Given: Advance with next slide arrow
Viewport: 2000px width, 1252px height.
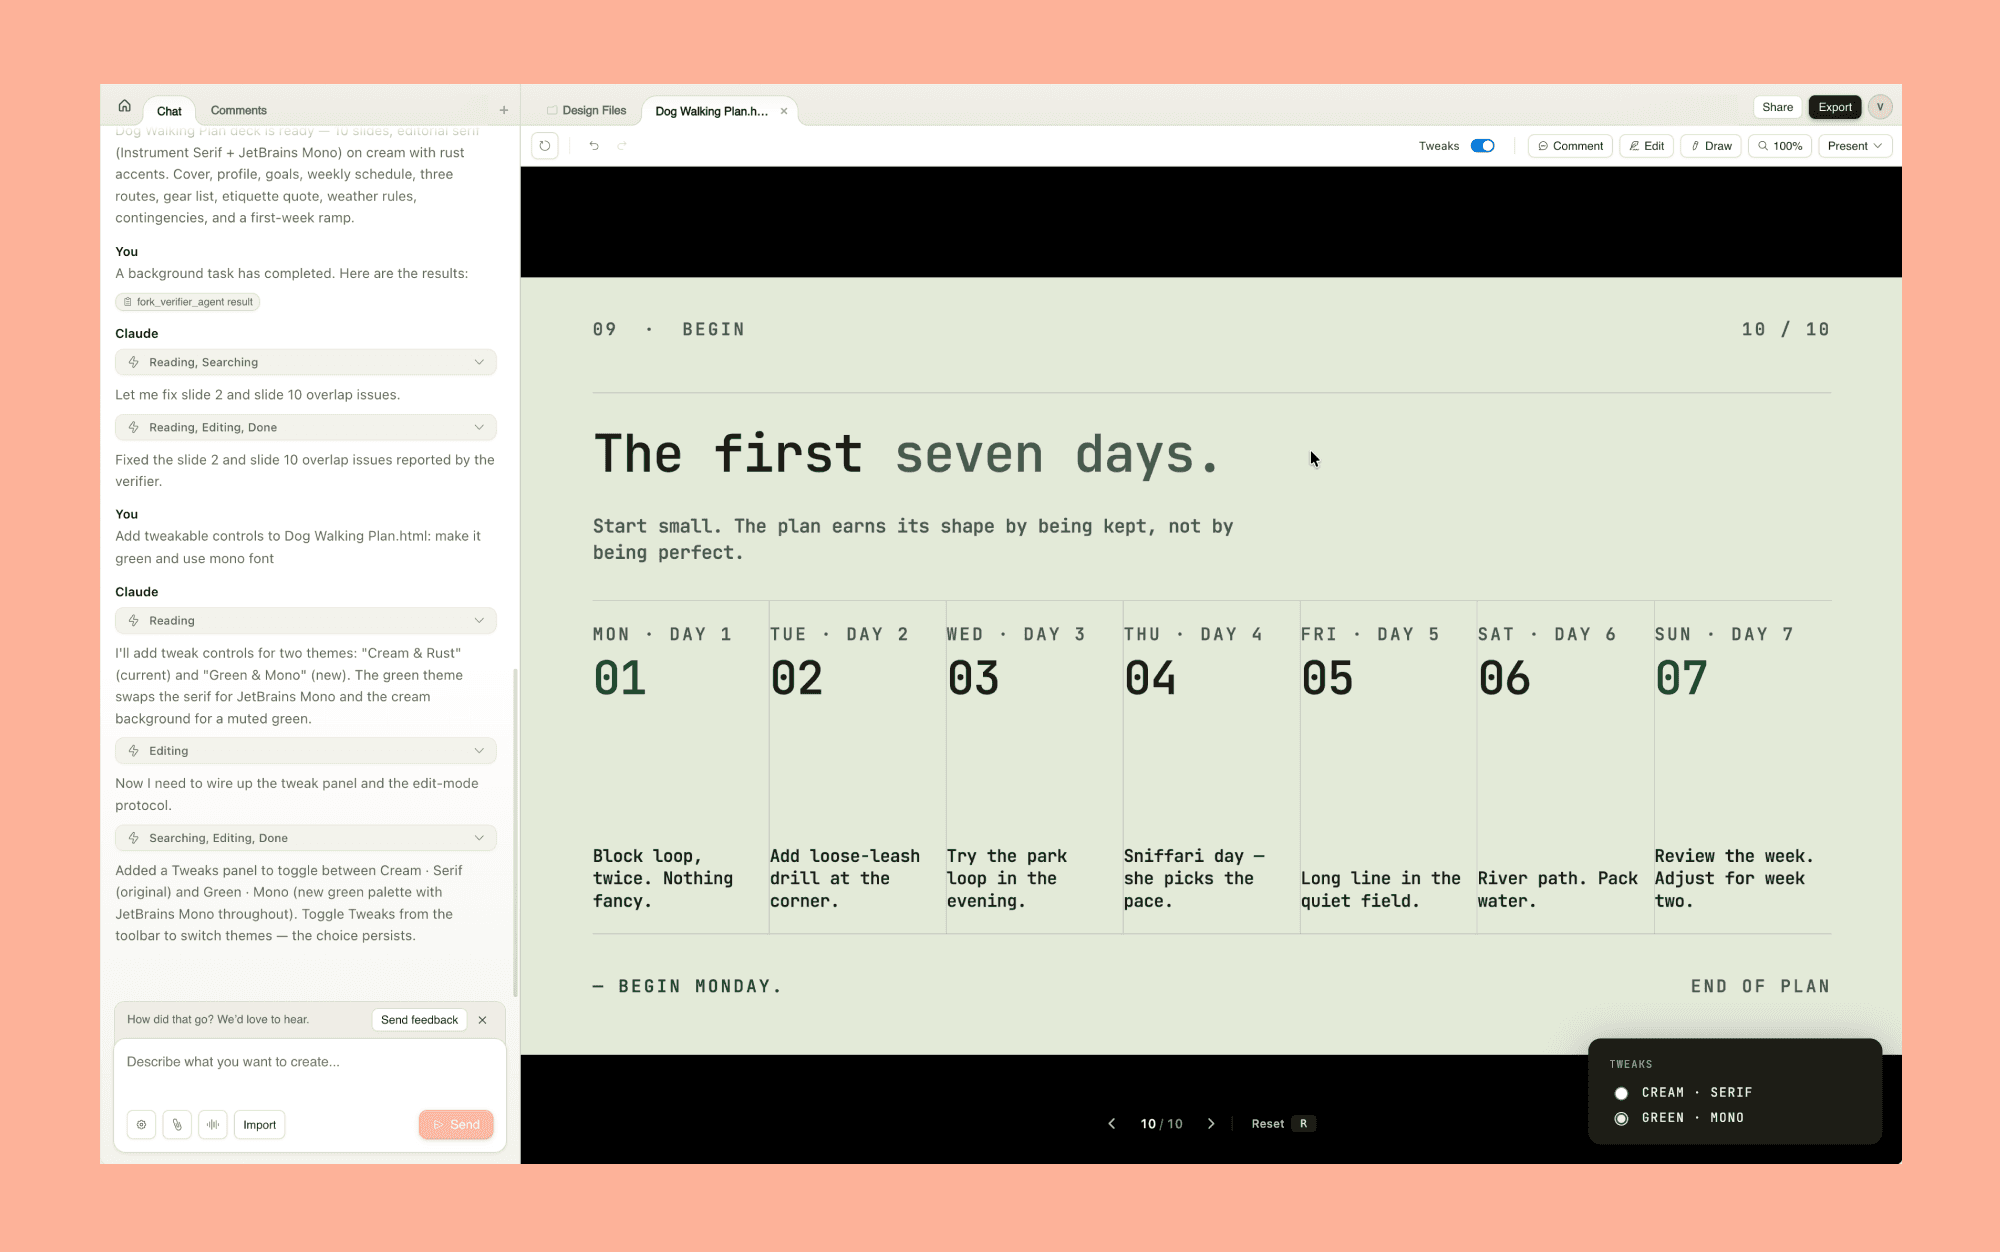Looking at the screenshot, I should click(x=1211, y=1124).
